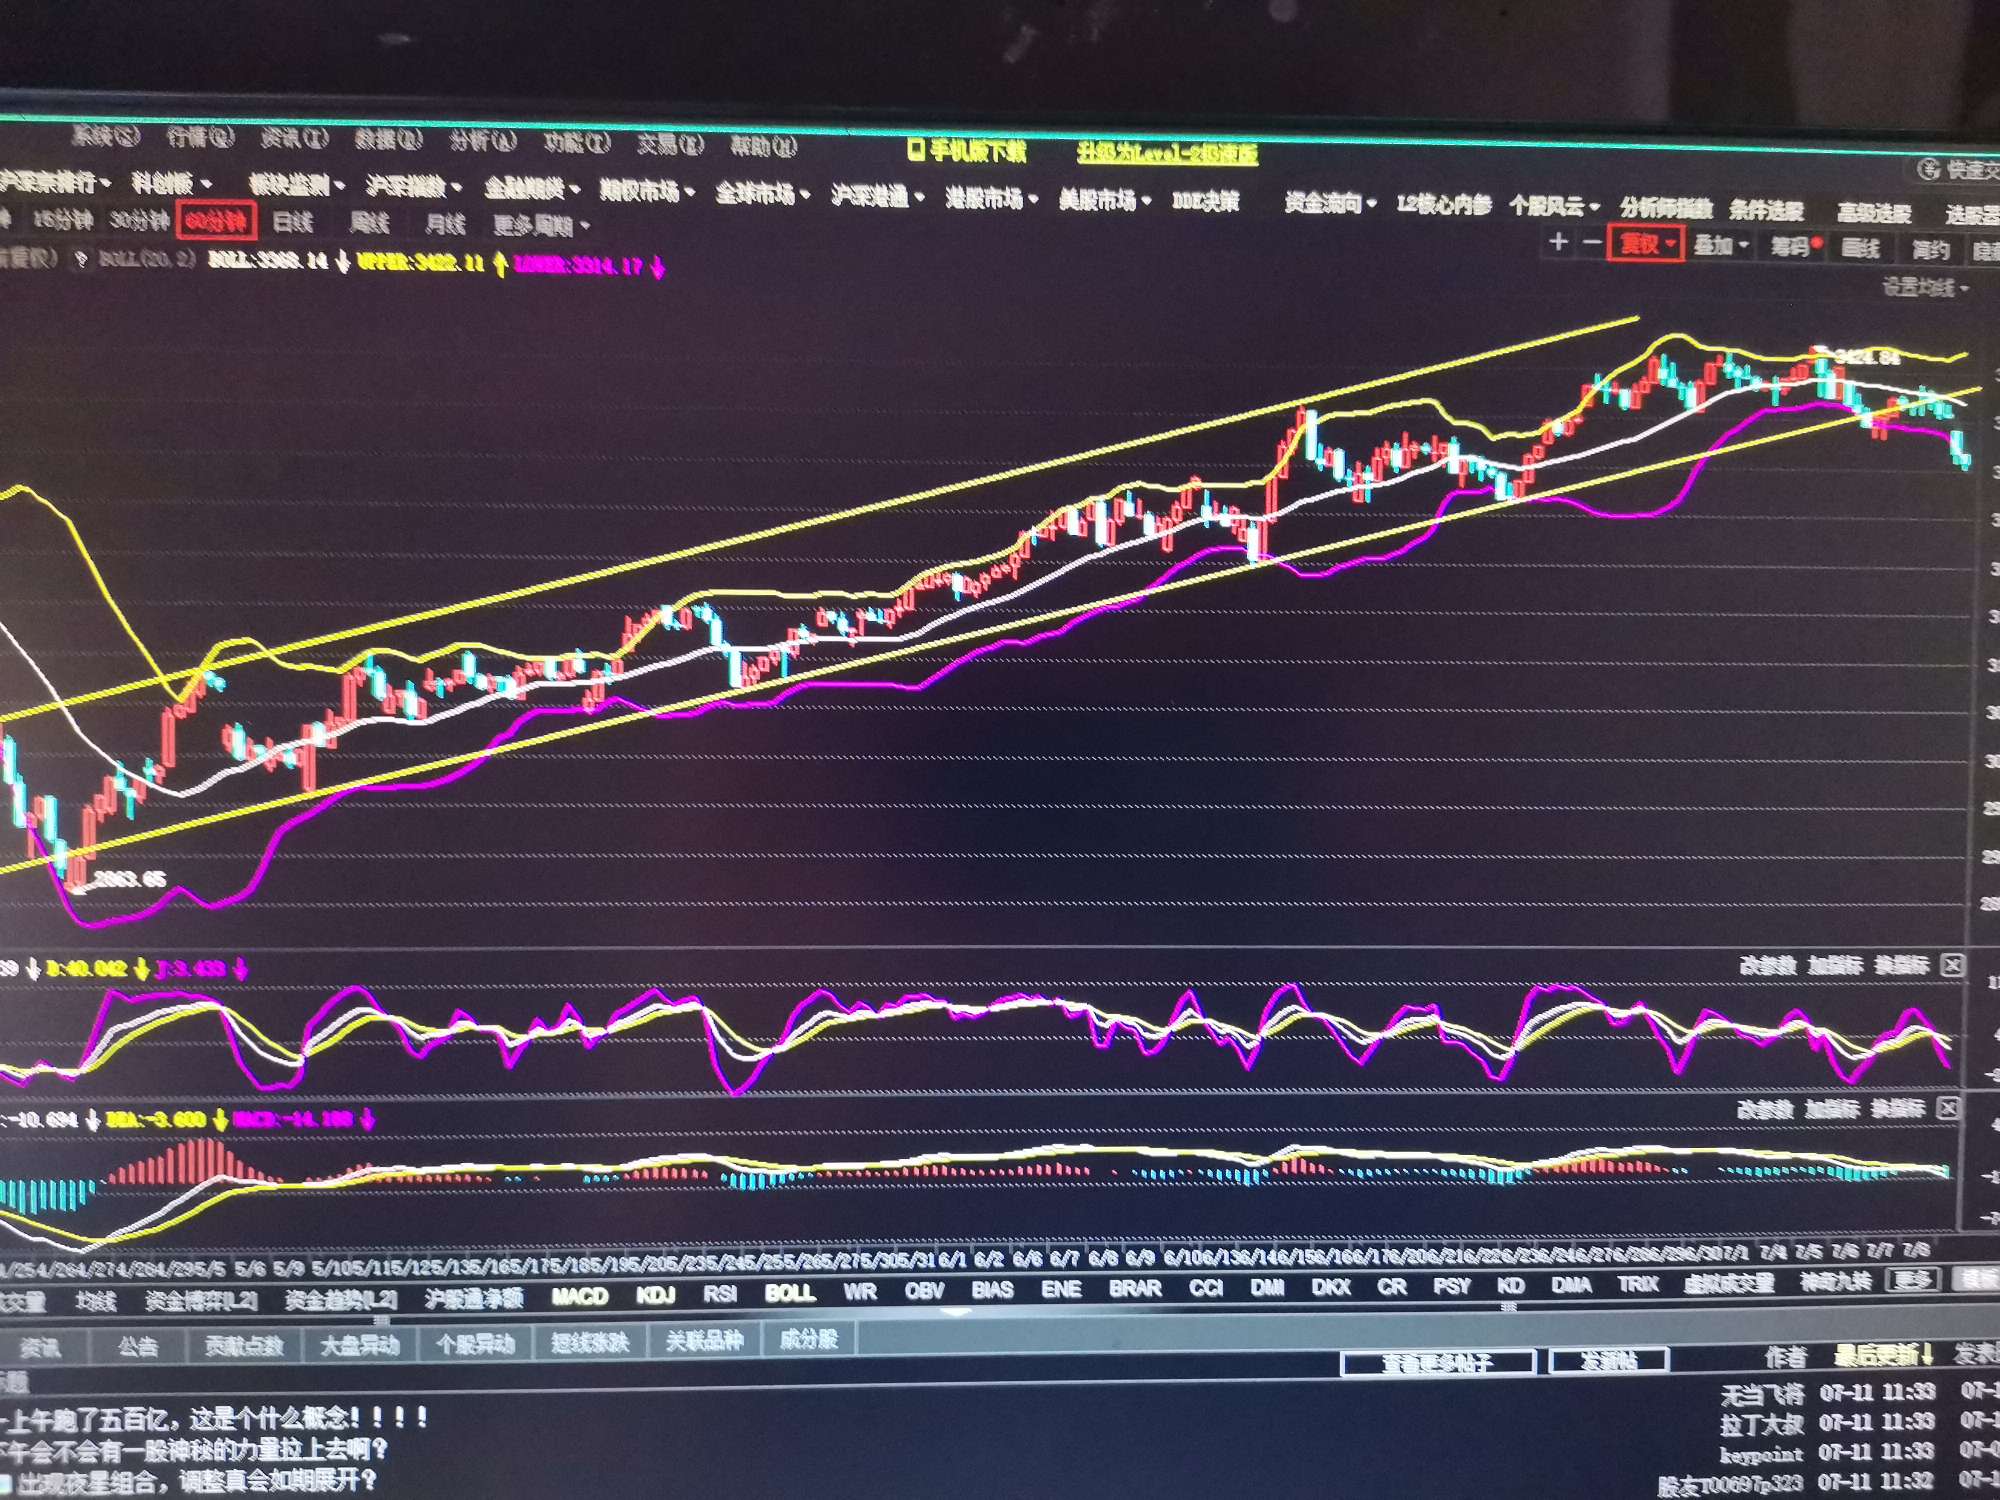Open 条件选股
Screen dimensions: 2000x1500
pos(1767,211)
